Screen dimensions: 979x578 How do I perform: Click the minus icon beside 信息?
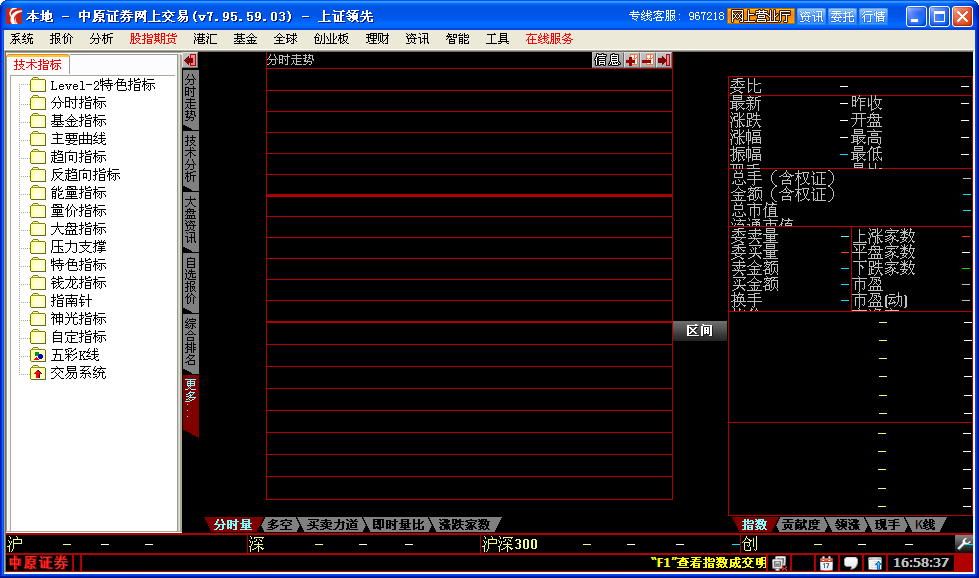[x=647, y=60]
